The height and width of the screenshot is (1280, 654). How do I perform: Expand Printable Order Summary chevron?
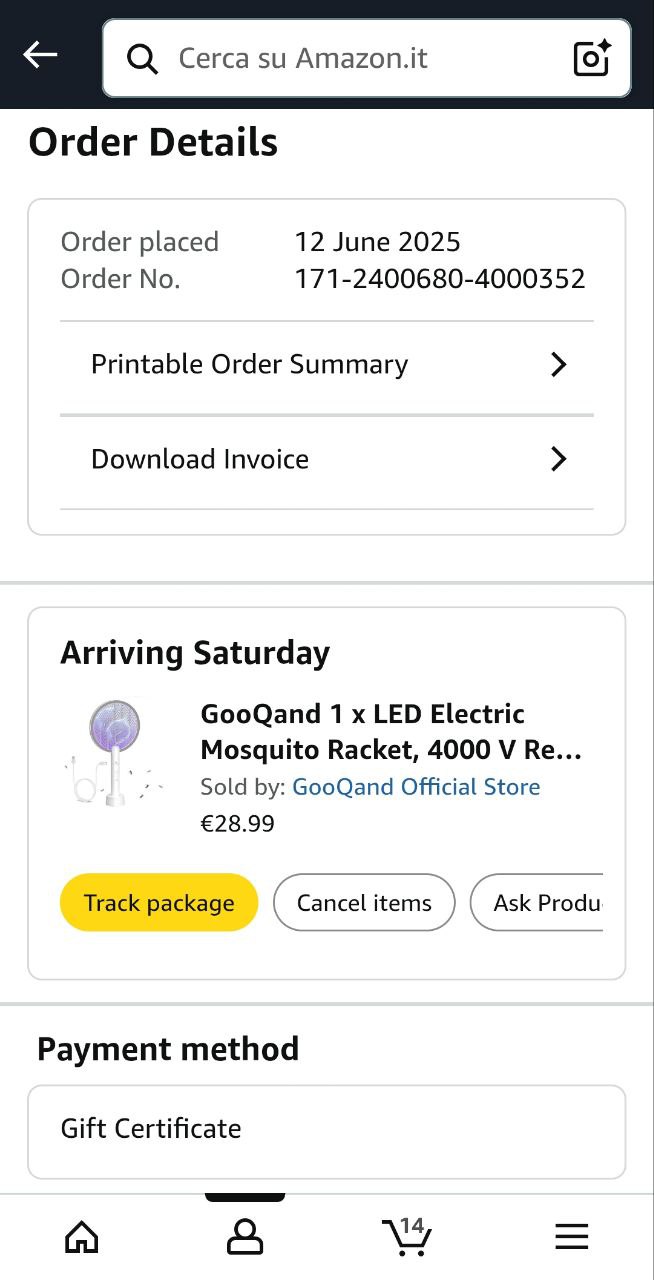click(x=559, y=365)
